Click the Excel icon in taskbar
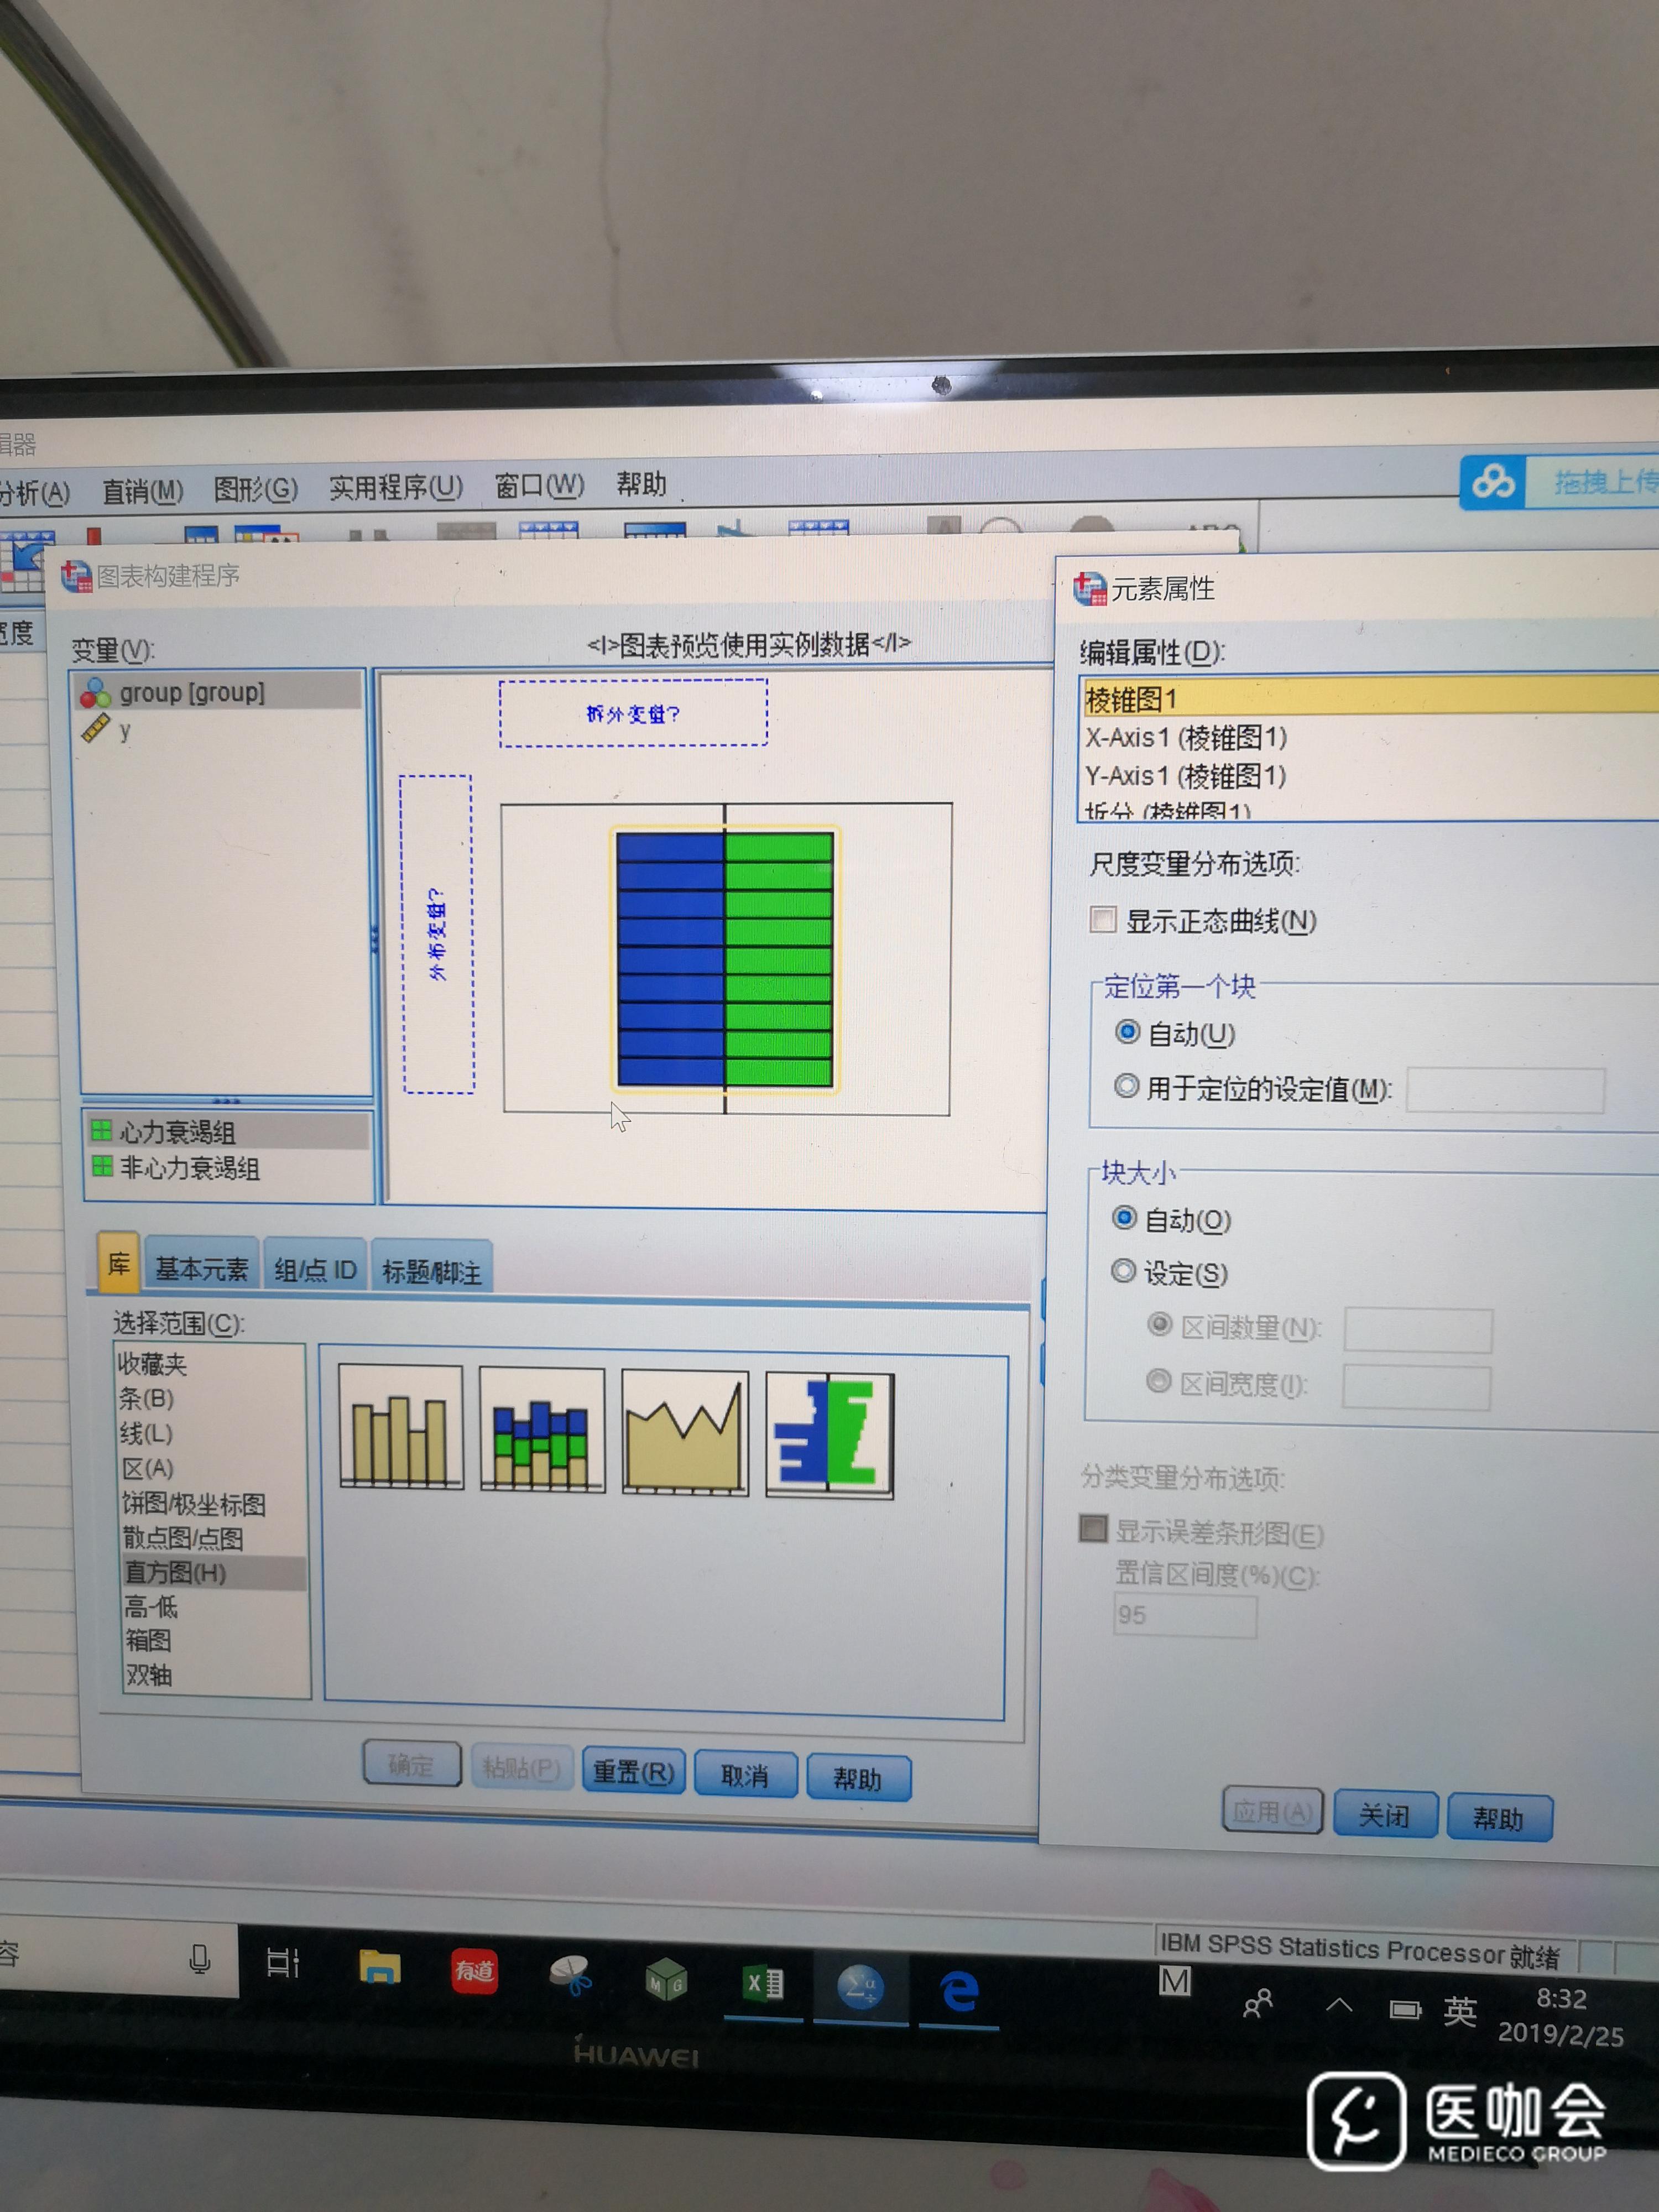The image size is (1659, 2212). (764, 1982)
